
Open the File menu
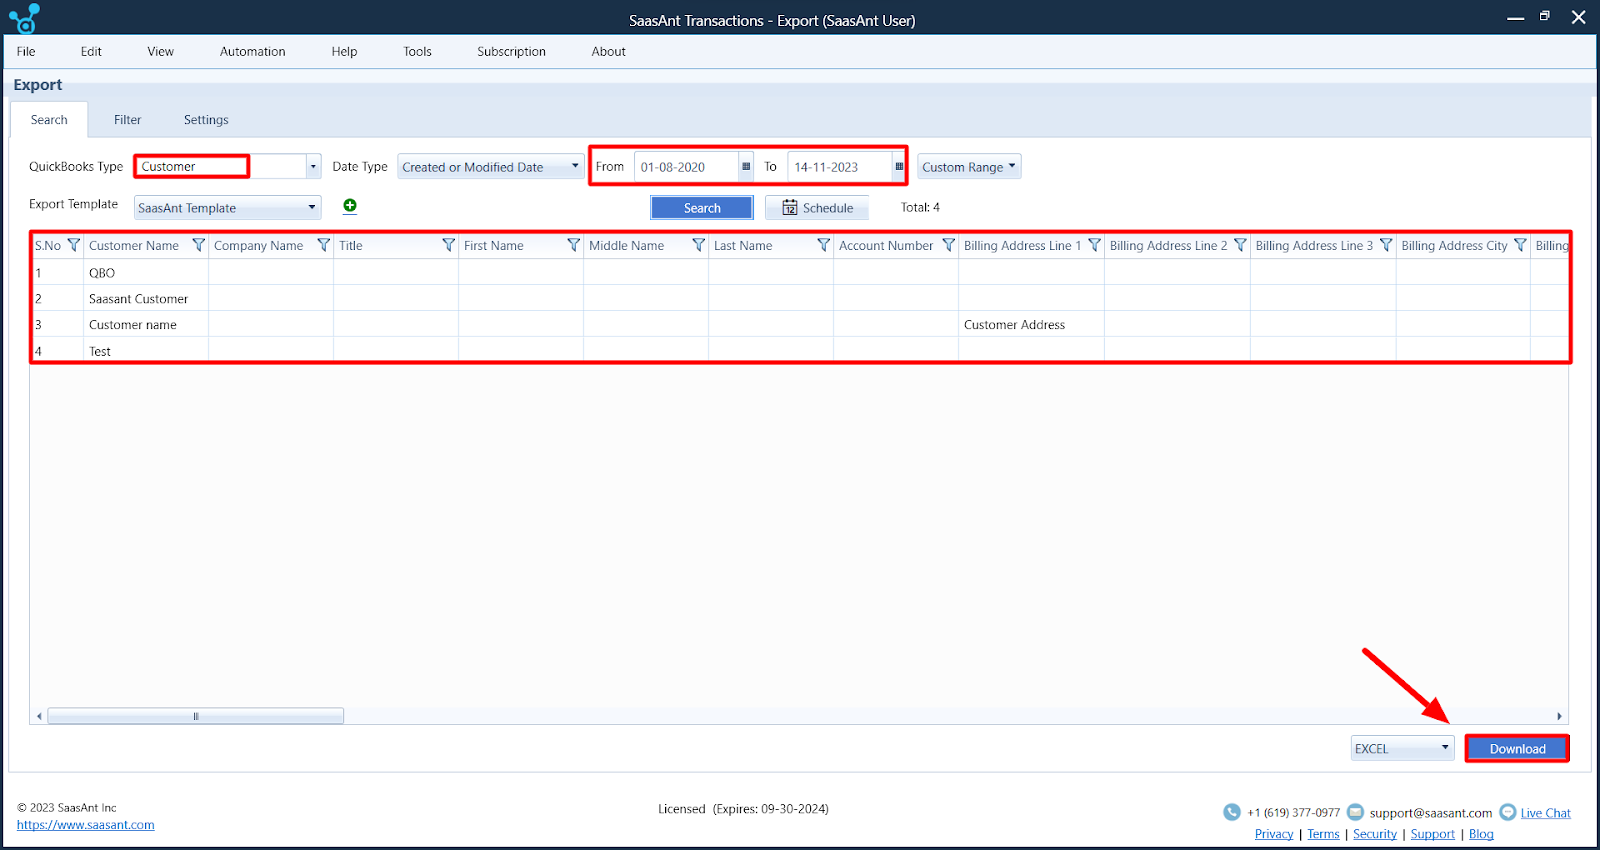click(x=26, y=51)
